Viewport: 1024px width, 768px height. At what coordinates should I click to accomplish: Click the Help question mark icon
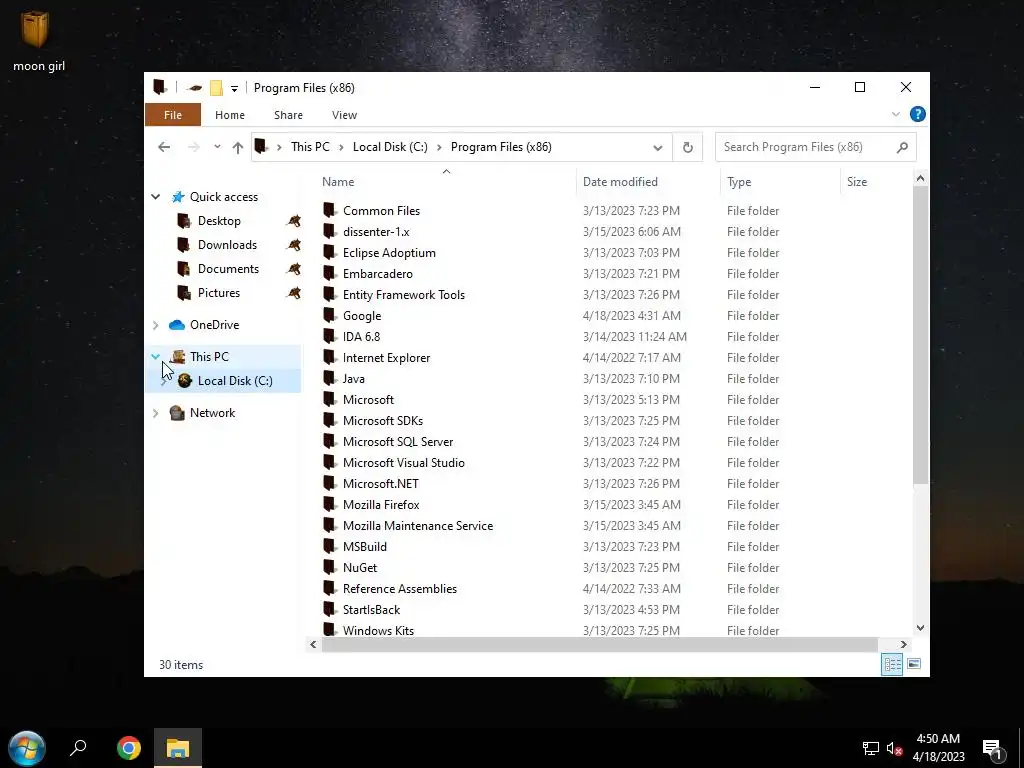click(918, 114)
